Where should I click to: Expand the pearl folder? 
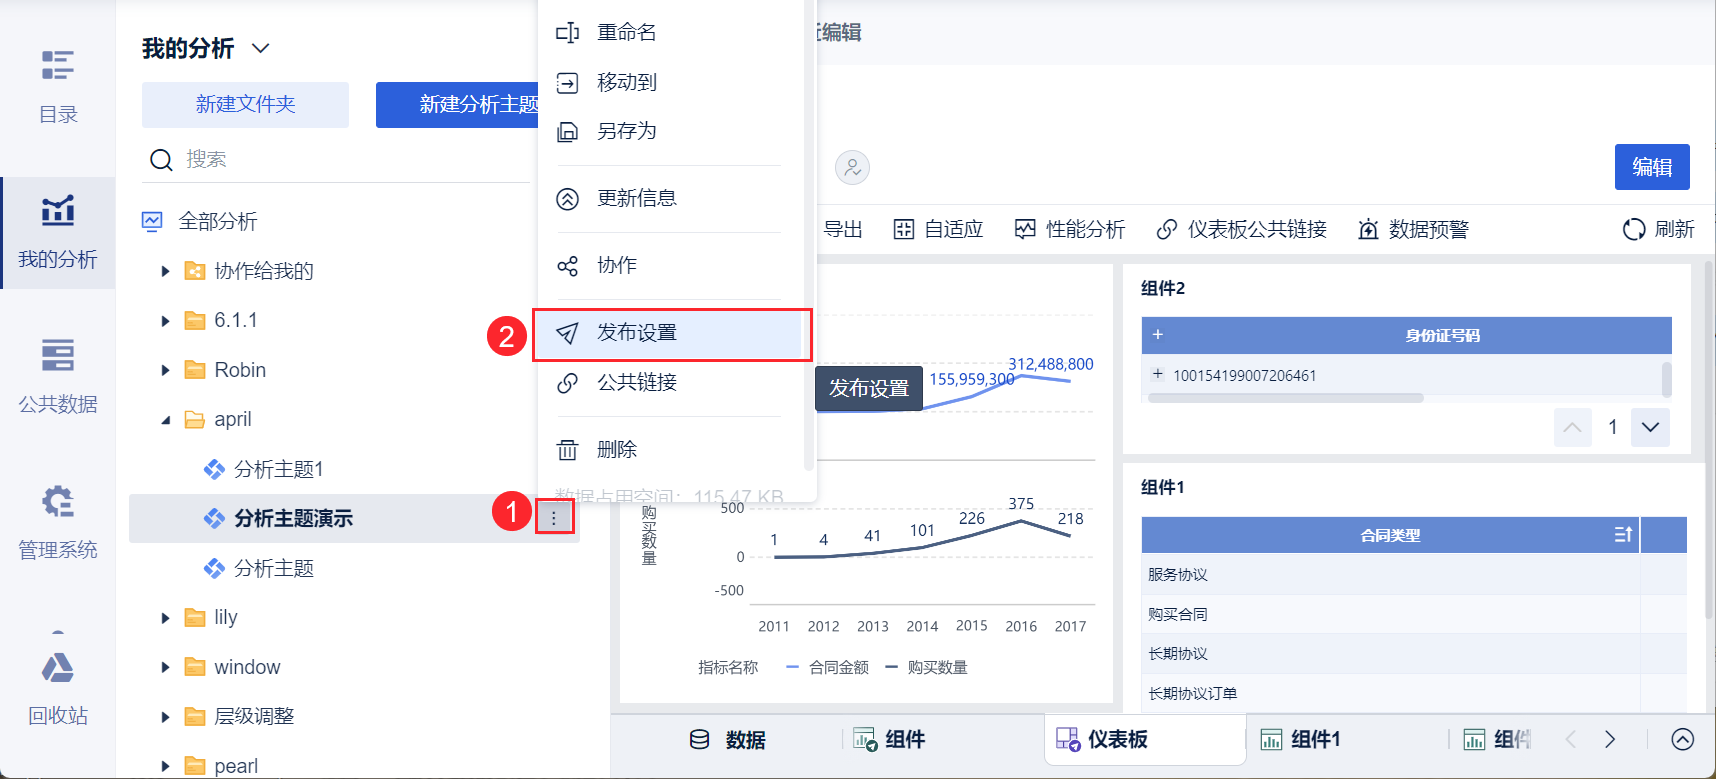pyautogui.click(x=165, y=766)
